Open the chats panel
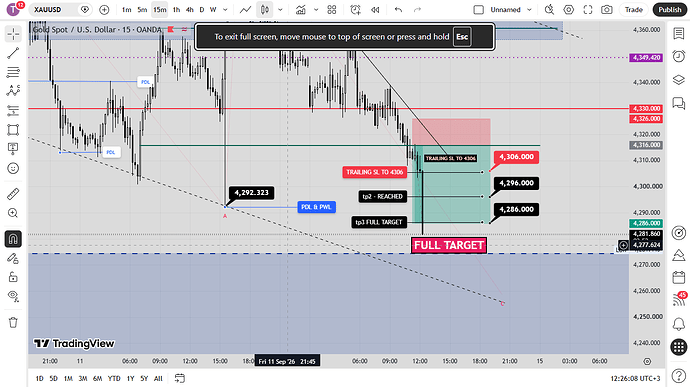Screen dimensions: 690x387 pos(679,103)
